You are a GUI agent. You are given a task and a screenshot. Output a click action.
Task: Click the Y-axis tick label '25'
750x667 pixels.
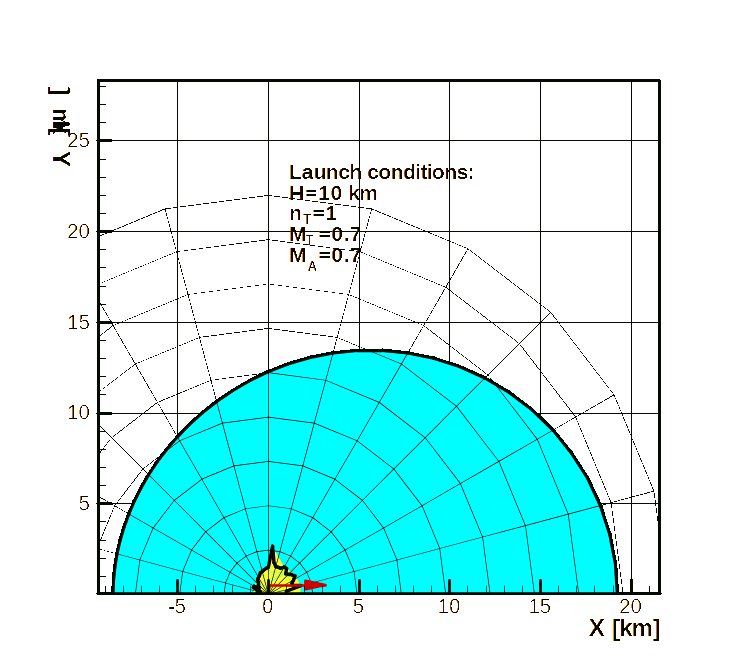click(78, 141)
